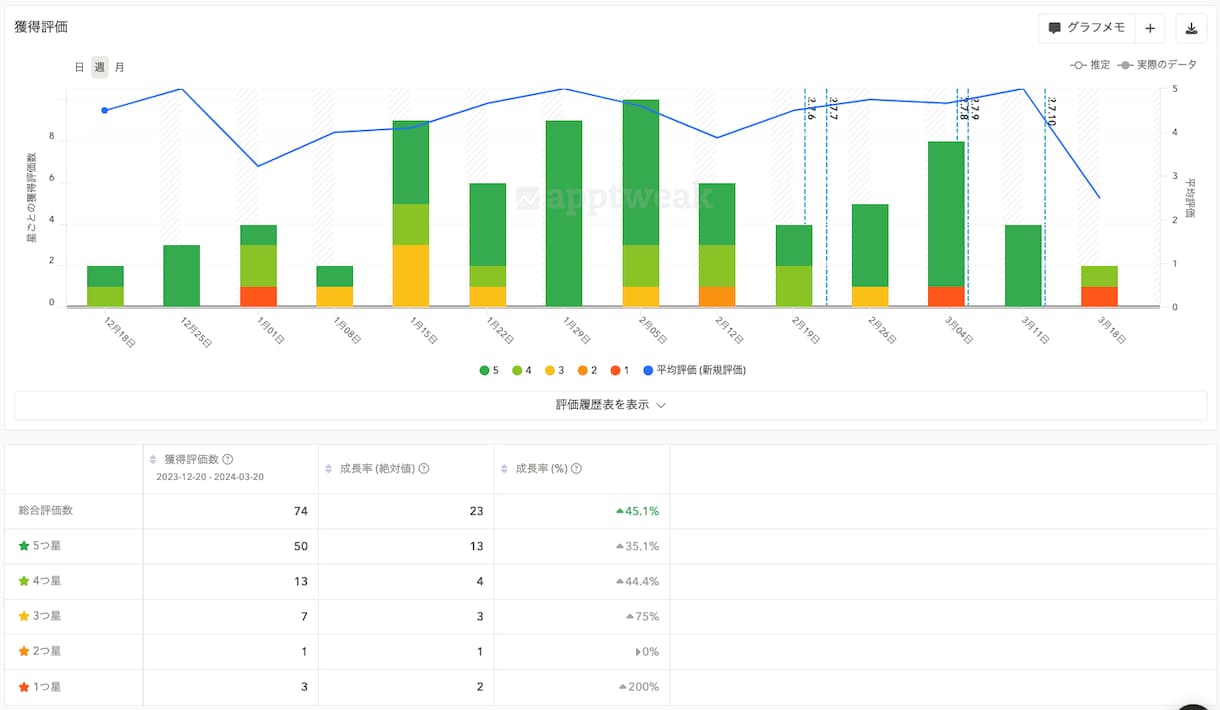
Task: Sort by 獲得評価数 column arrows
Action: click(153, 459)
